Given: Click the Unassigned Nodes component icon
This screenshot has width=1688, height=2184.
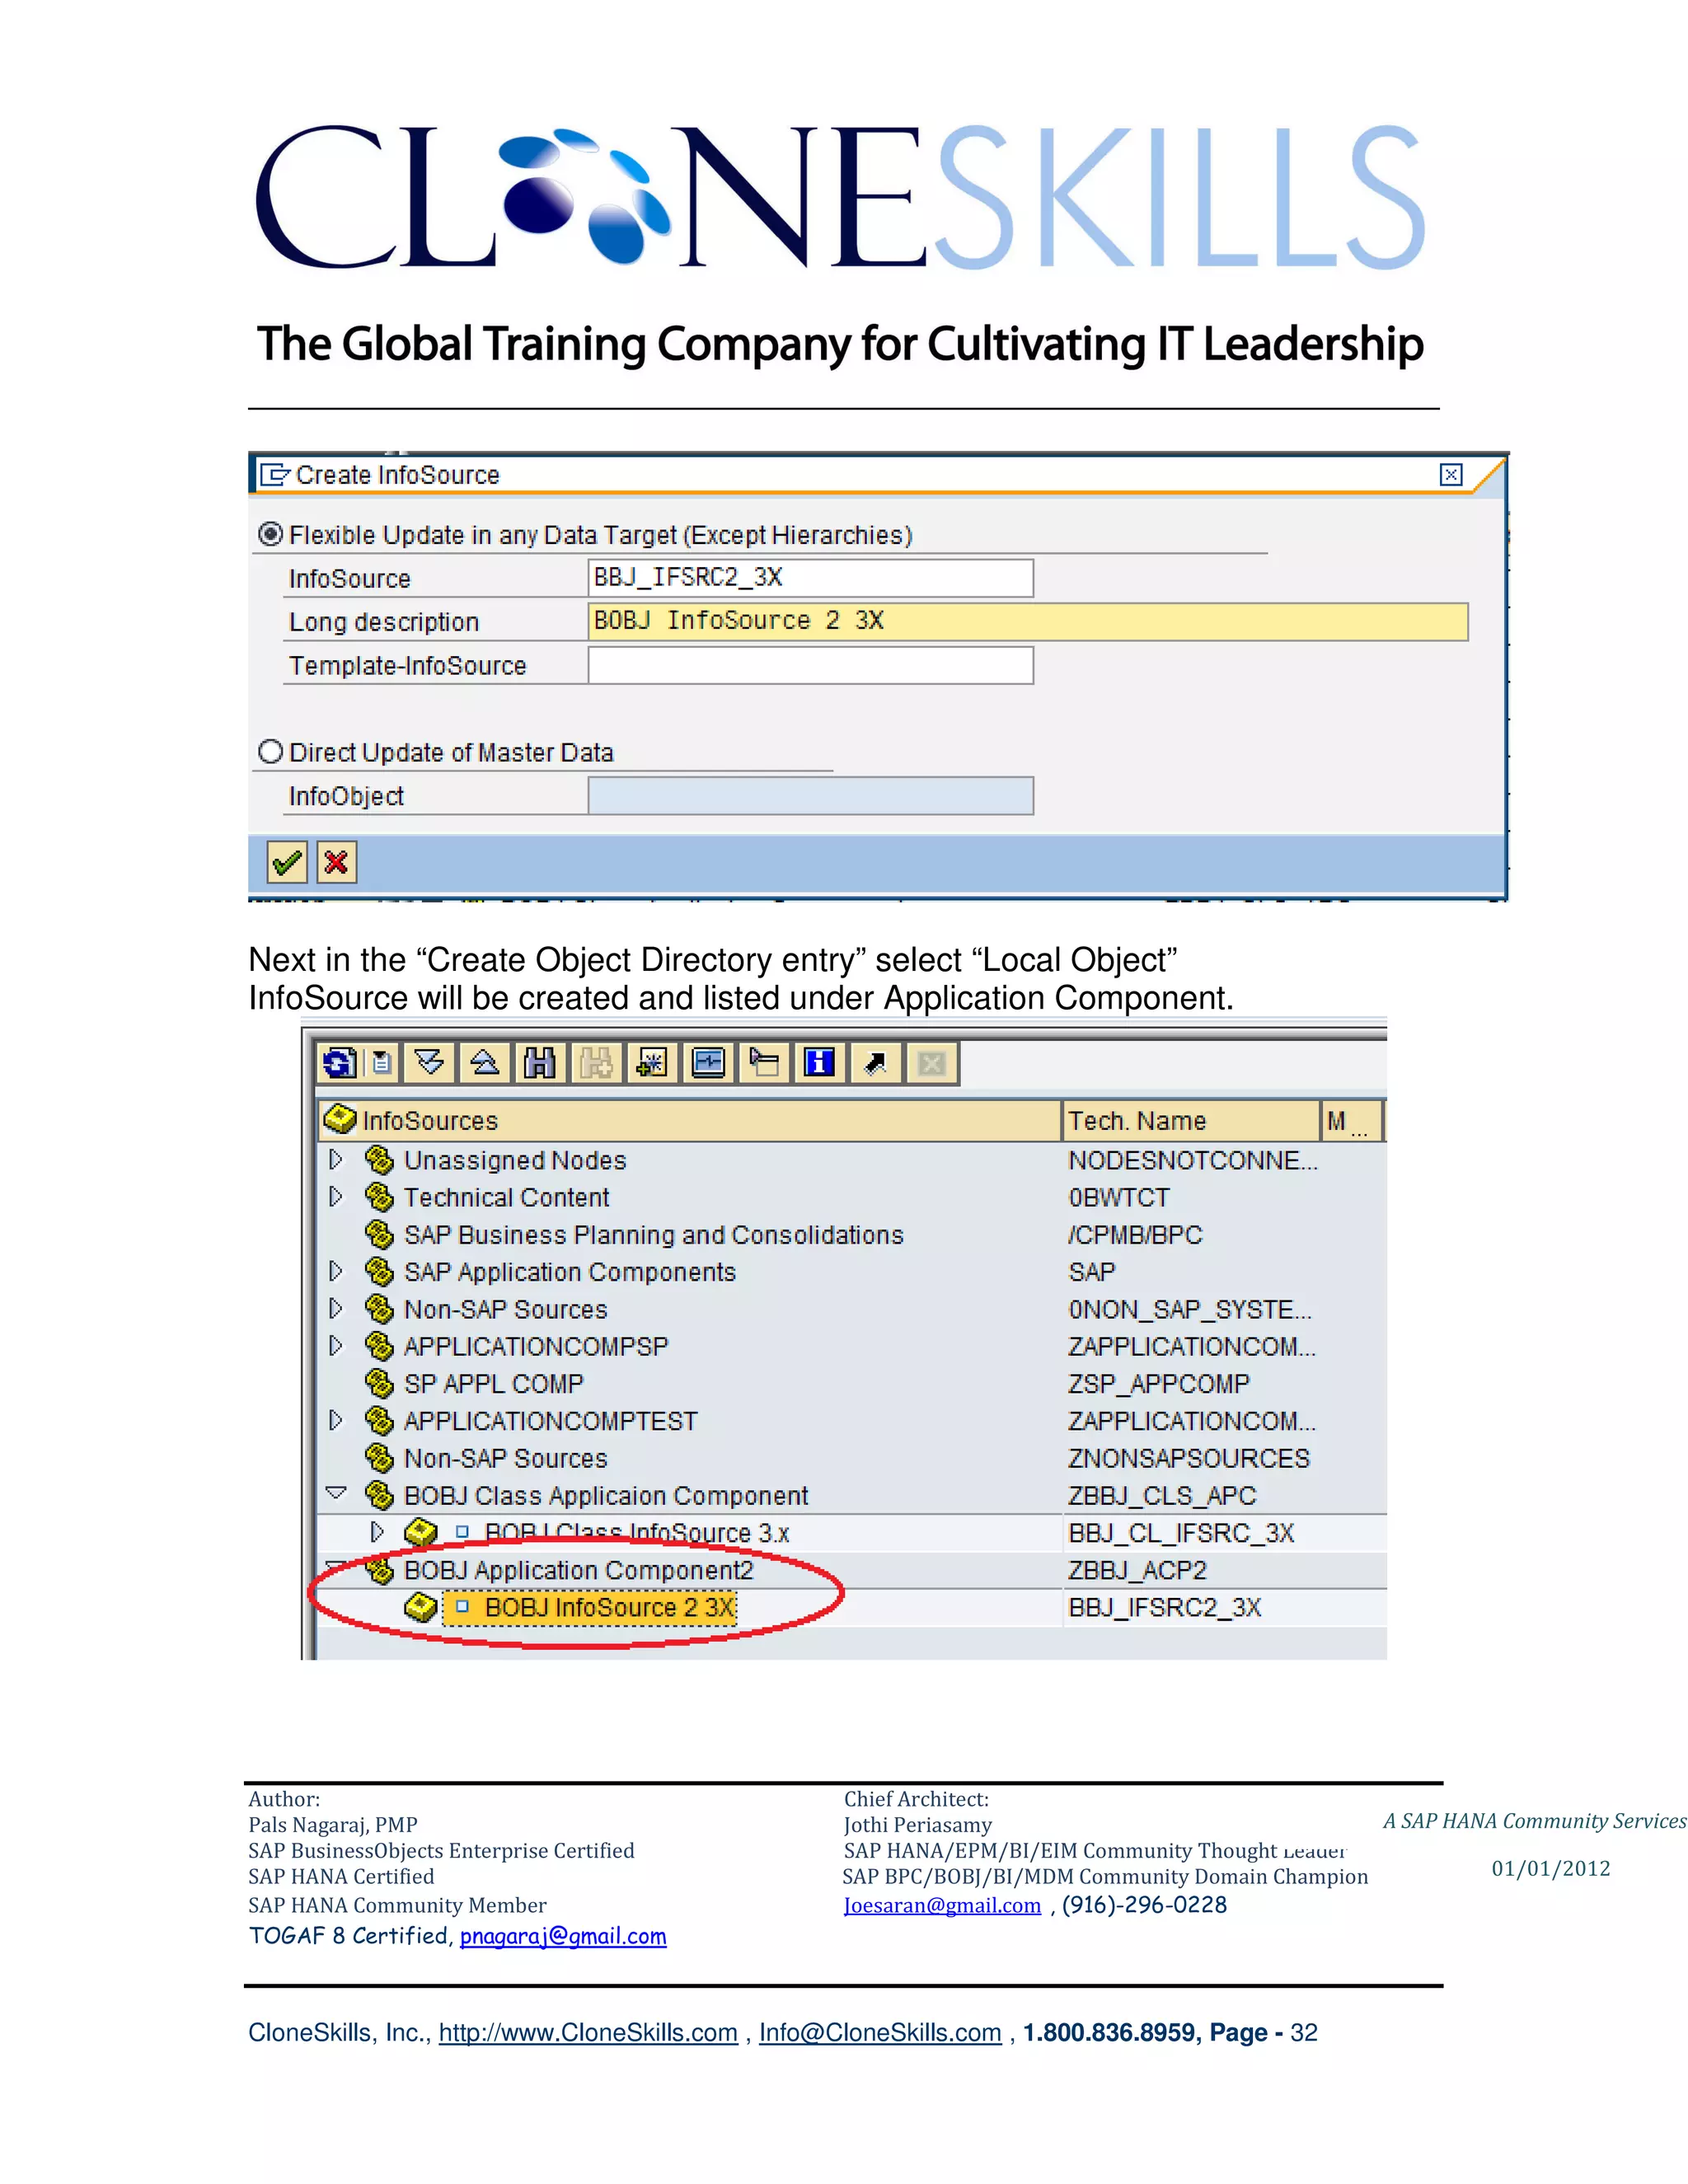Looking at the screenshot, I should (x=379, y=1160).
